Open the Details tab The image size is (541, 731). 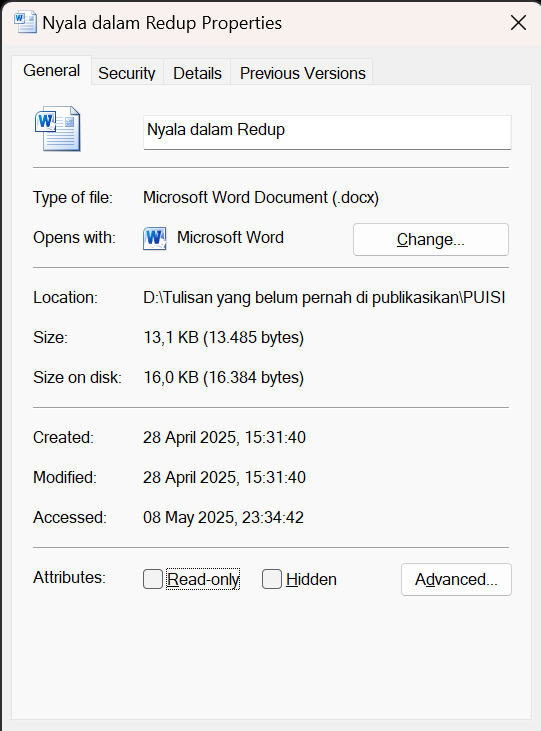point(197,73)
